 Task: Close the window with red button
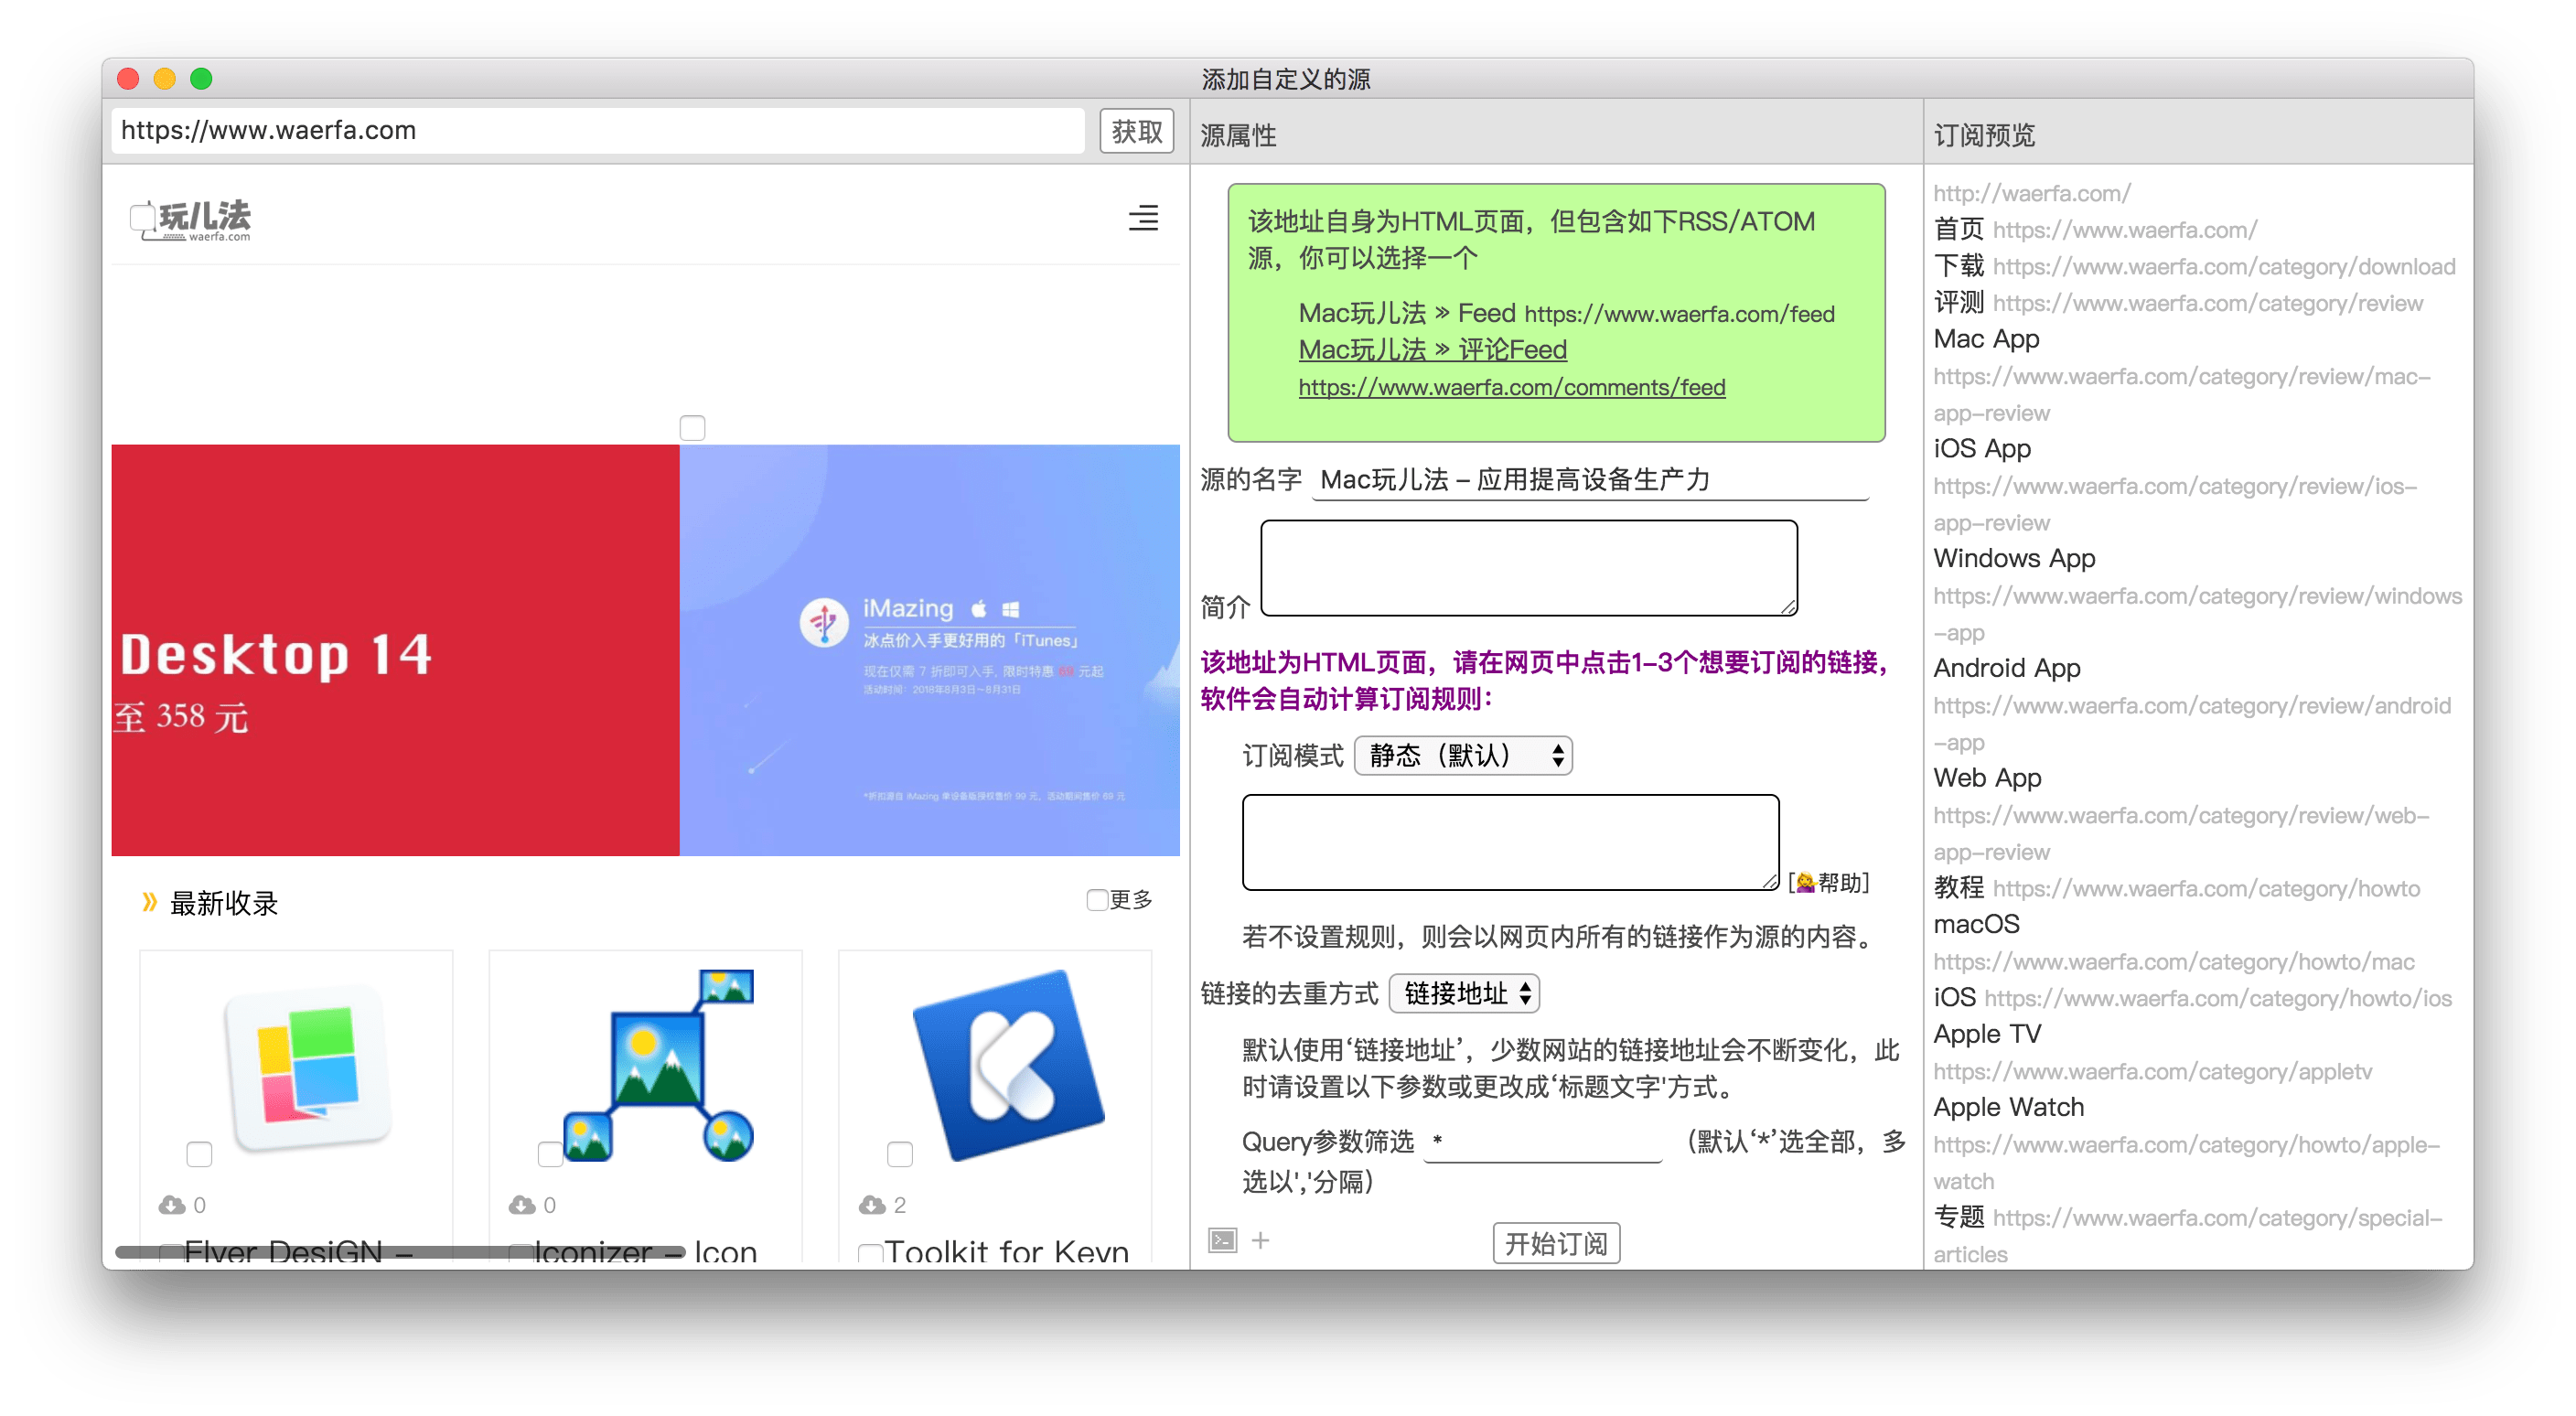tap(128, 78)
